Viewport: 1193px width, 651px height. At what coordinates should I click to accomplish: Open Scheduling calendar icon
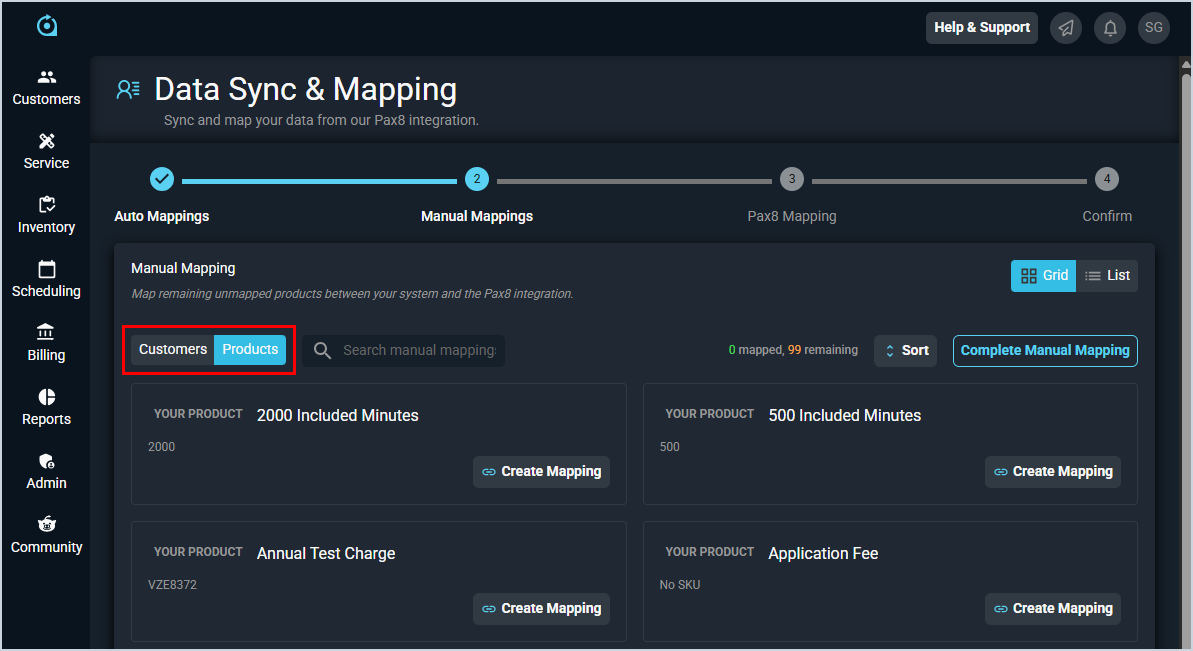point(47,269)
